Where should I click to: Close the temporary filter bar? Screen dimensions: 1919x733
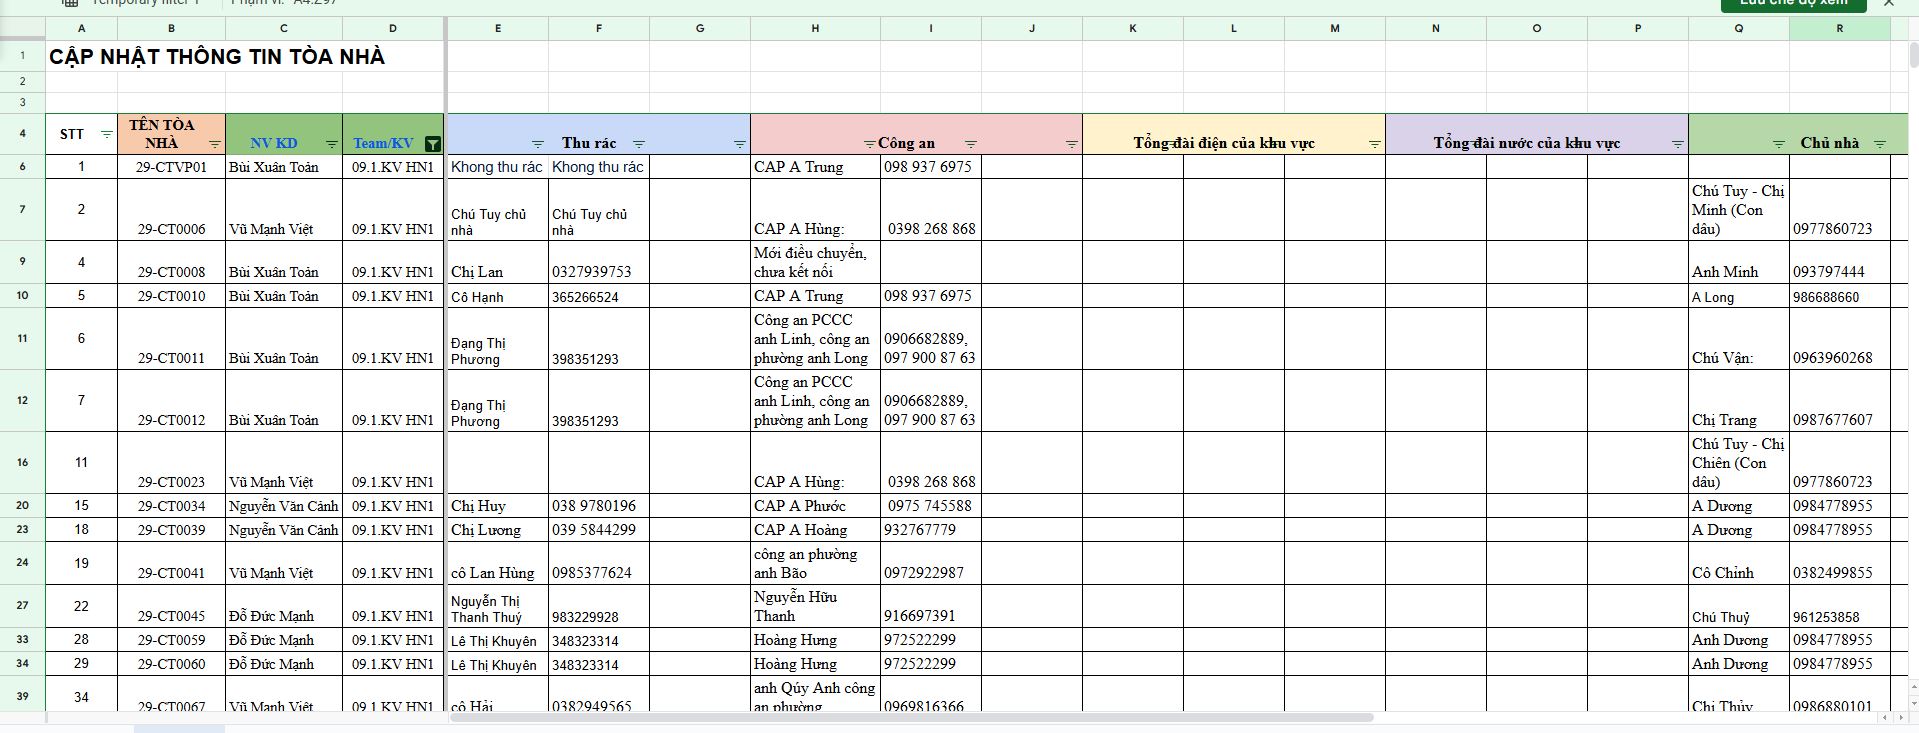1889,4
